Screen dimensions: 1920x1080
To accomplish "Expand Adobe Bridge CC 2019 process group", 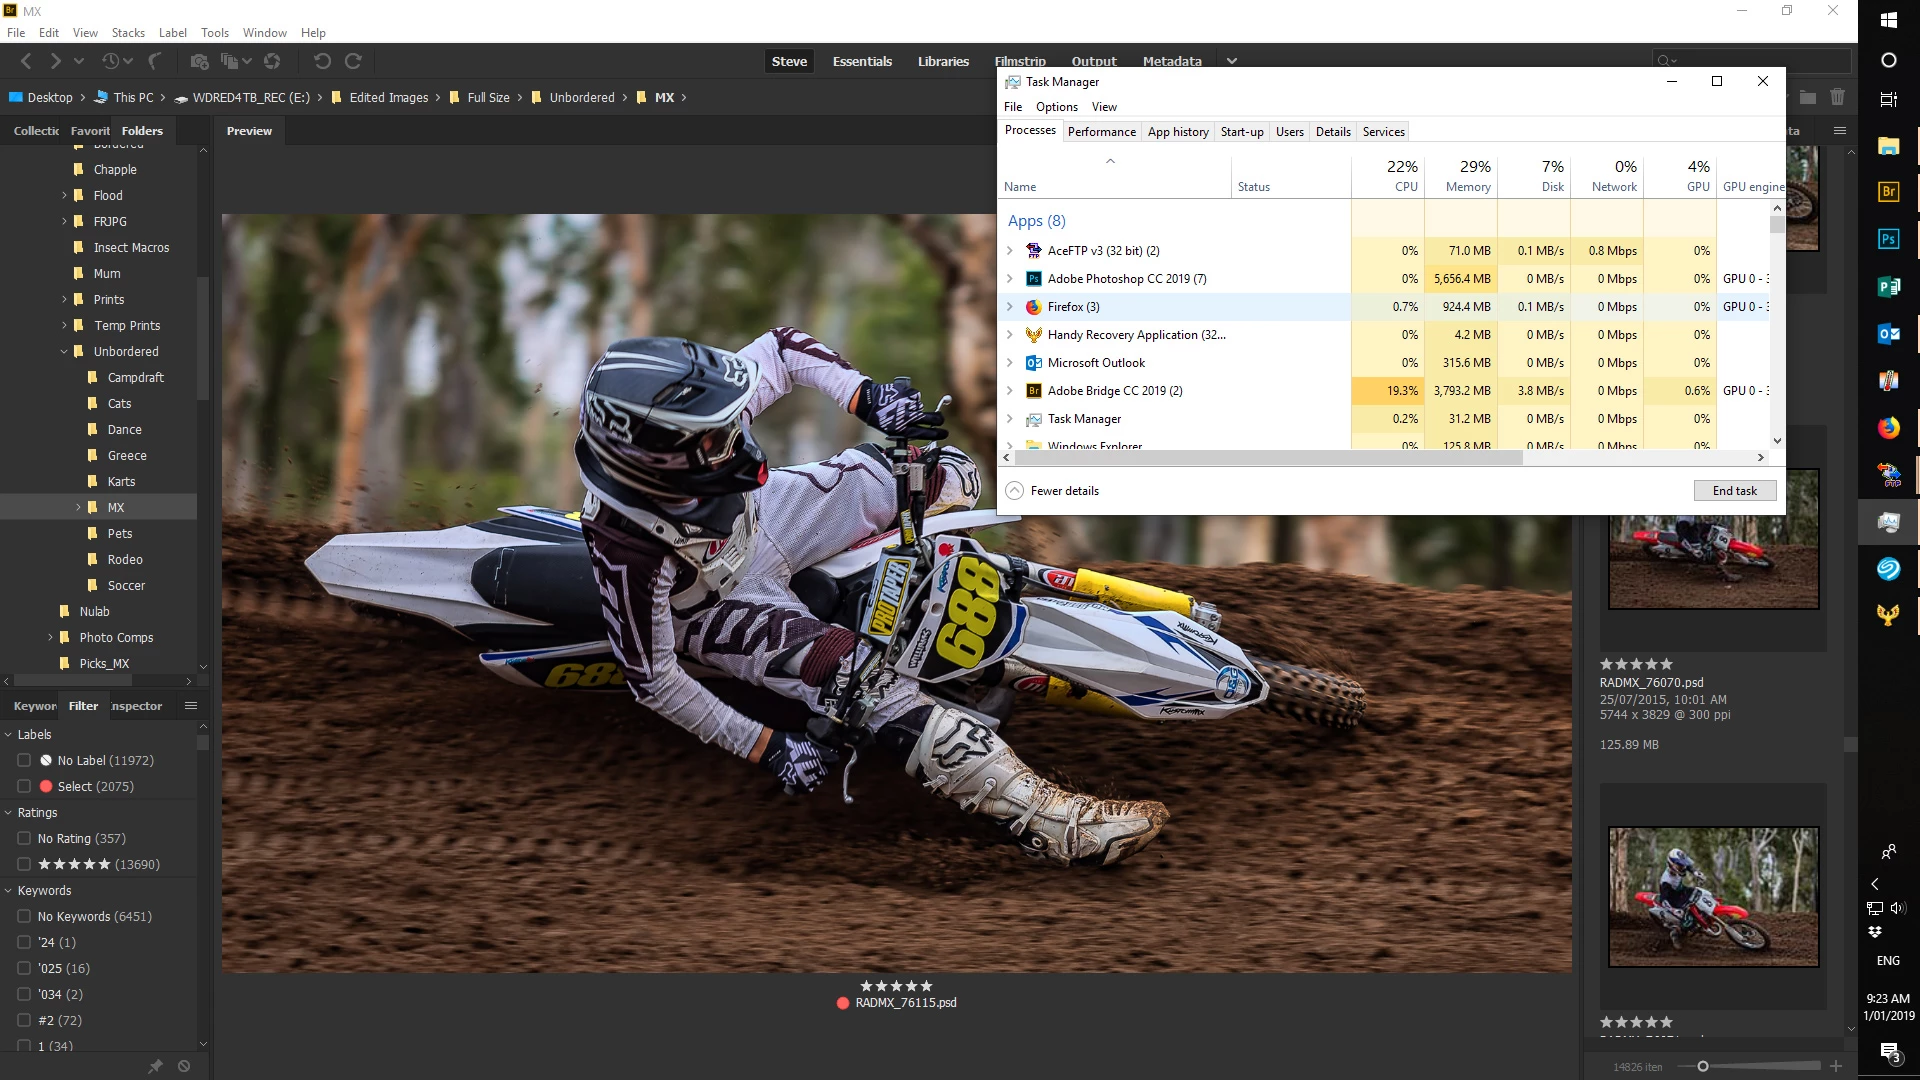I will click(1009, 391).
